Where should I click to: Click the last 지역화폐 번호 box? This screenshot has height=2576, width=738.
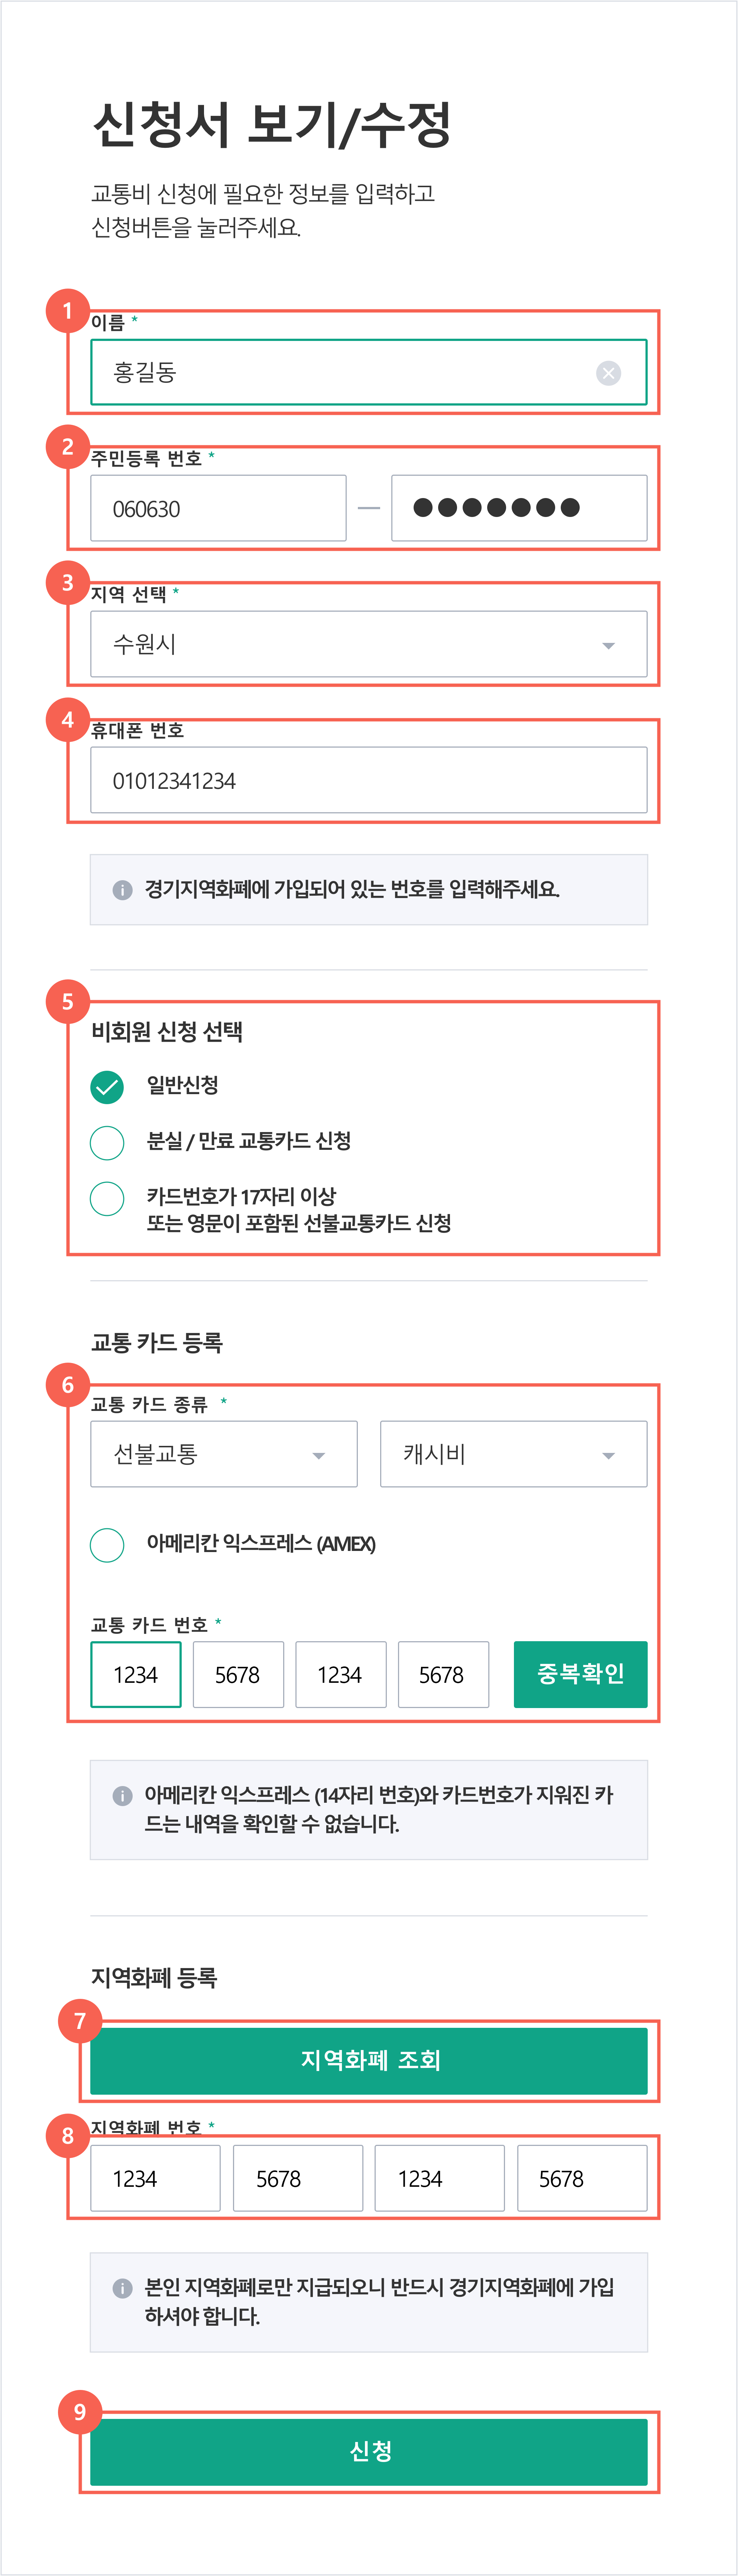pos(582,2178)
